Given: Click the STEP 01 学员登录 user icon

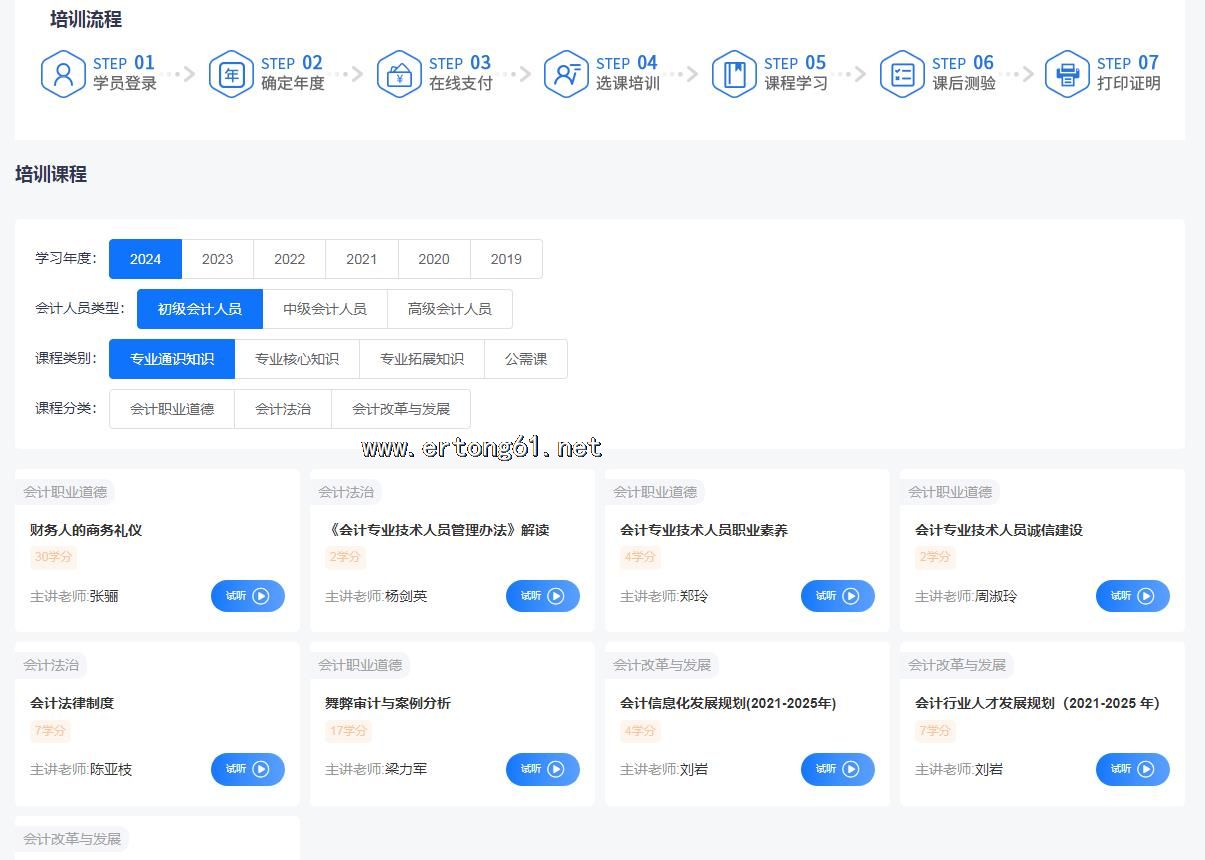Looking at the screenshot, I should pos(63,74).
